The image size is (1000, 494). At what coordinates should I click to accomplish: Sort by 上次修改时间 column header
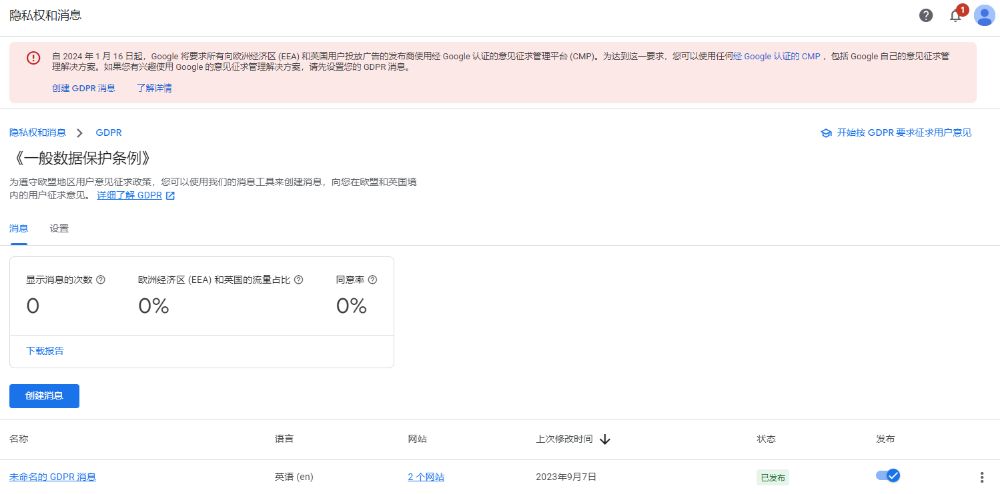[x=564, y=439]
